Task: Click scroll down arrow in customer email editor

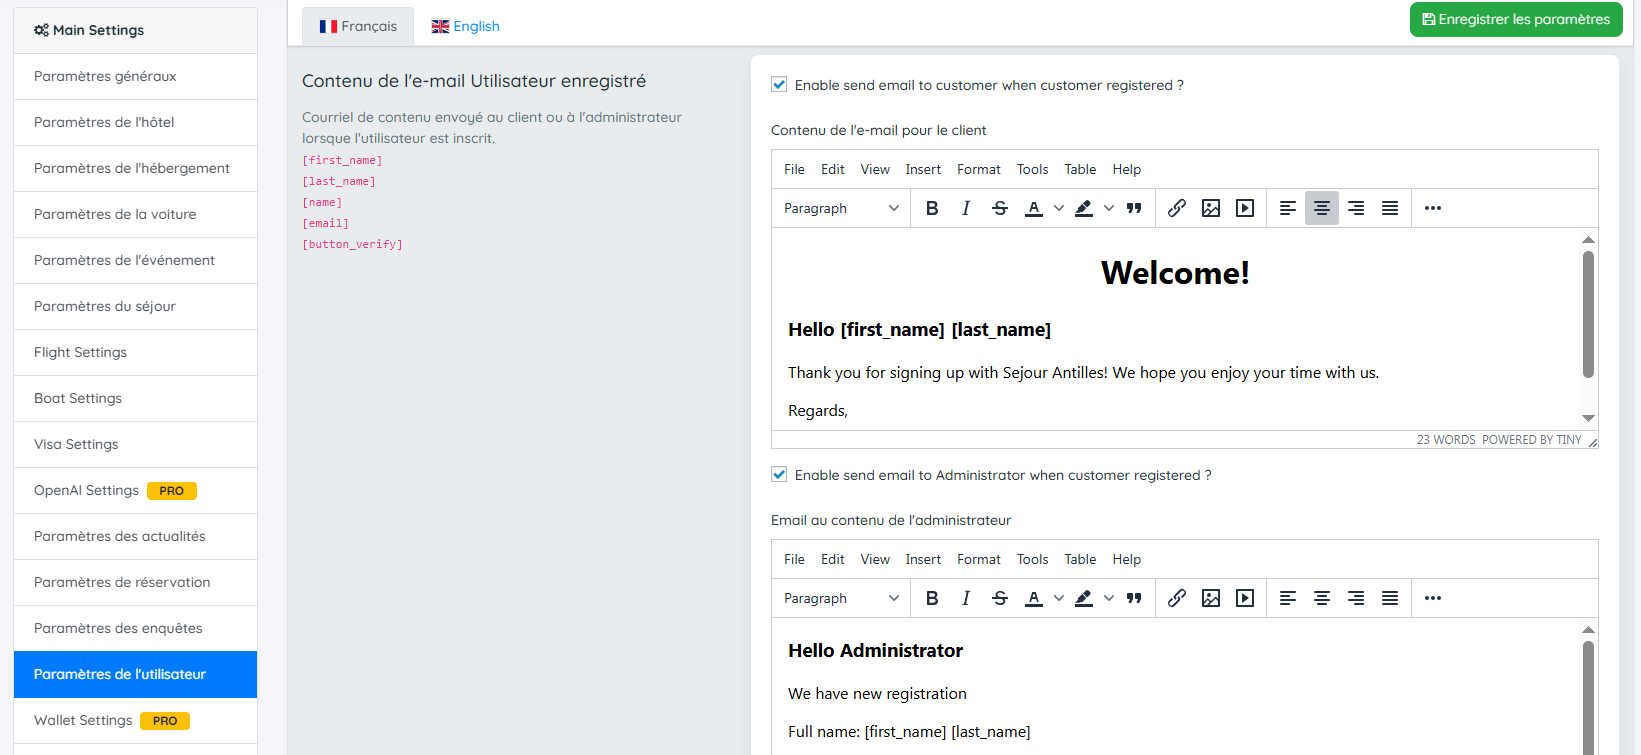Action: click(x=1588, y=418)
